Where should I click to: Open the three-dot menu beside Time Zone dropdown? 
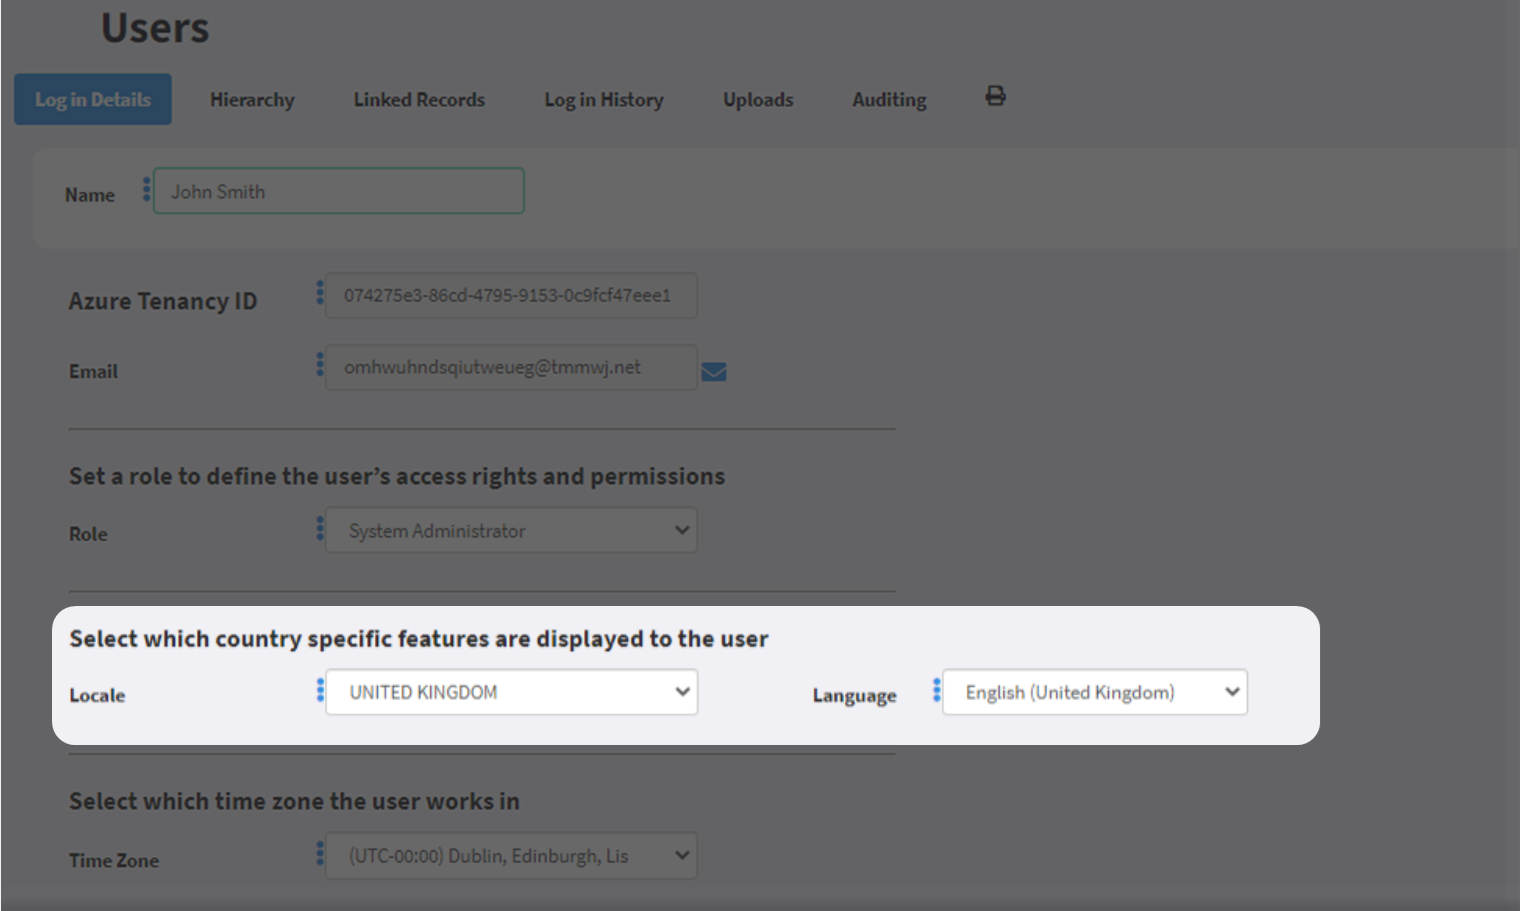tap(320, 853)
